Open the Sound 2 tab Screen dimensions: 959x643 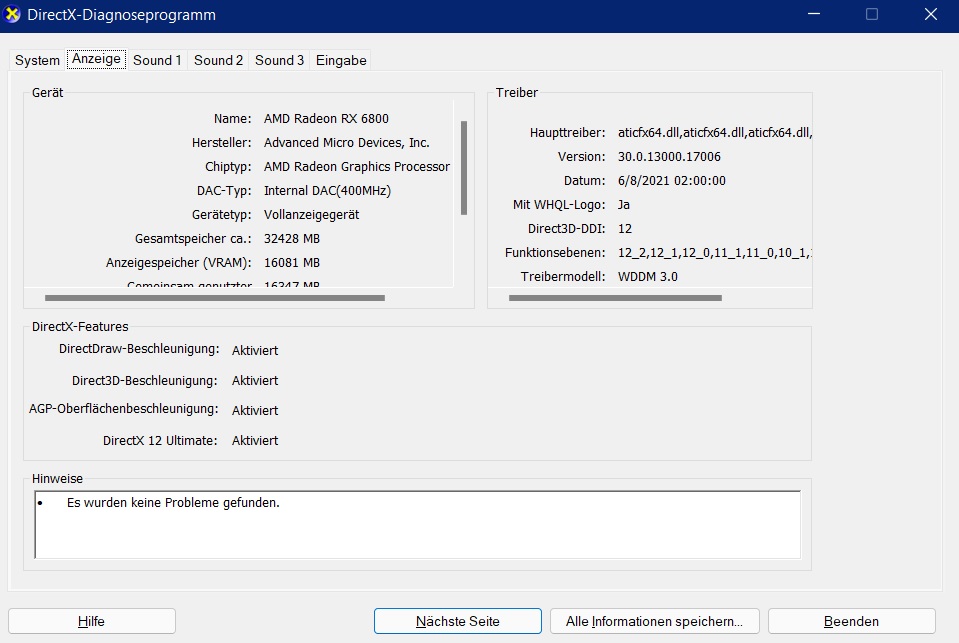point(218,60)
